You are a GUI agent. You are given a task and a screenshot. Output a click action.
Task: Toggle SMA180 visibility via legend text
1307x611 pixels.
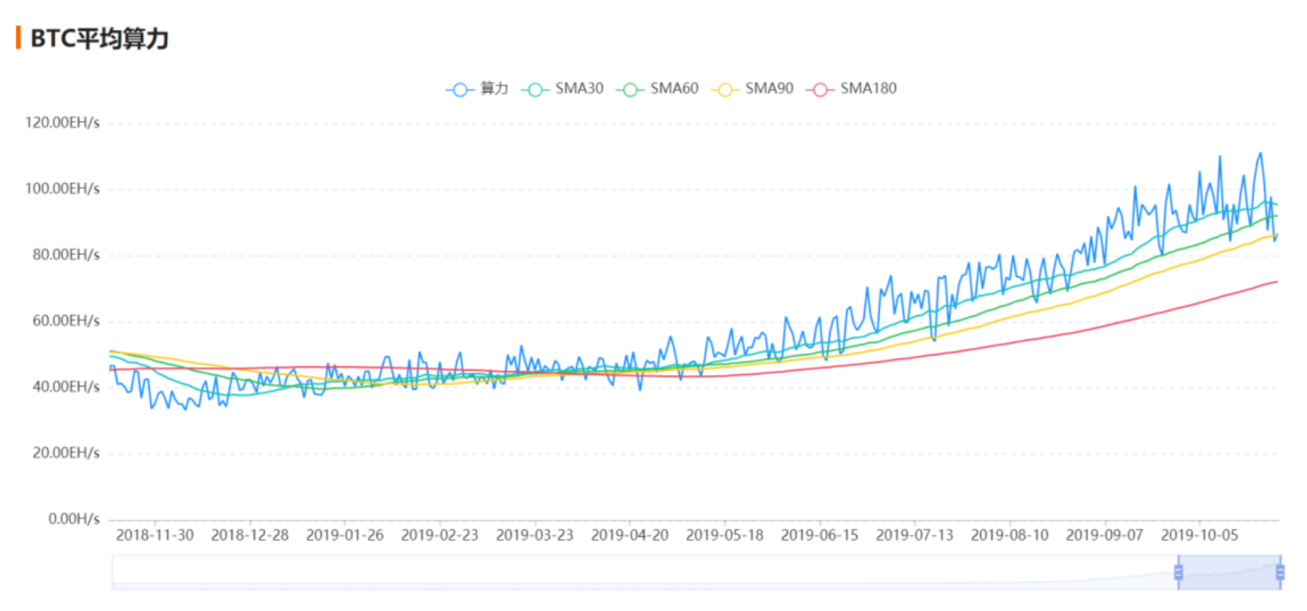868,89
